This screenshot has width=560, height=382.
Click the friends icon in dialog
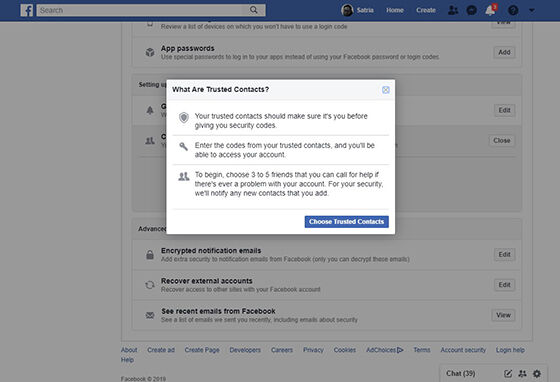pos(184,176)
